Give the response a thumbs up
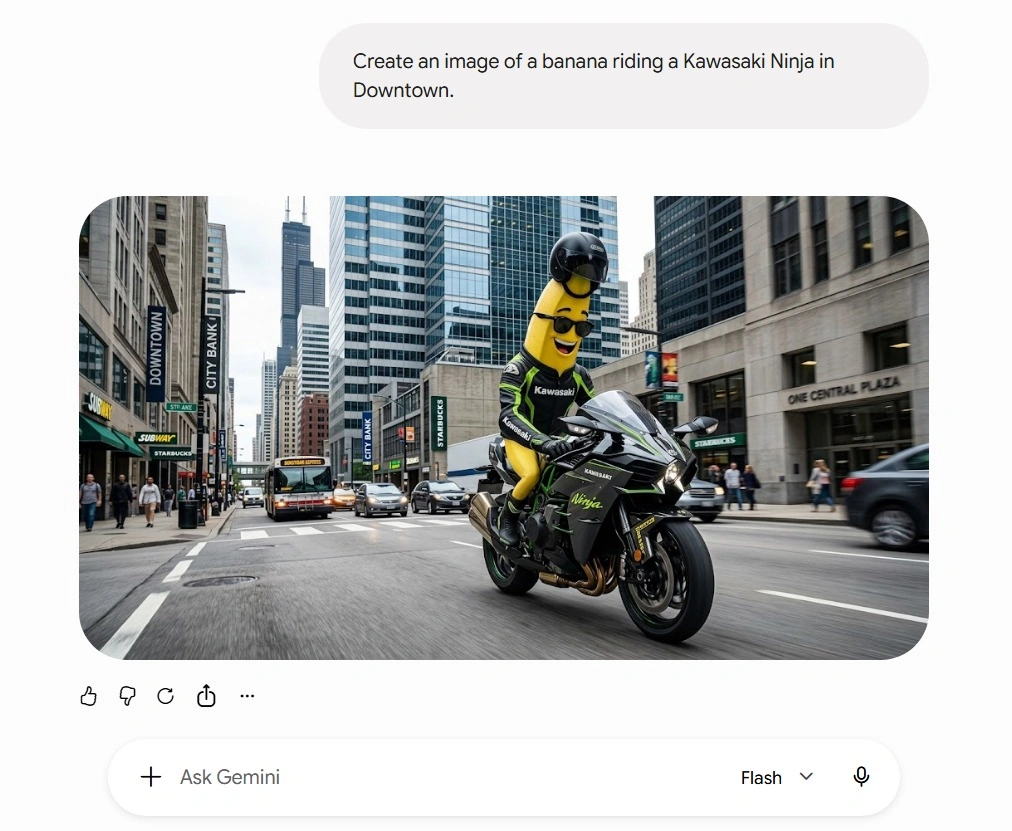Screen dimensions: 1012x831 pyautogui.click(x=88, y=696)
